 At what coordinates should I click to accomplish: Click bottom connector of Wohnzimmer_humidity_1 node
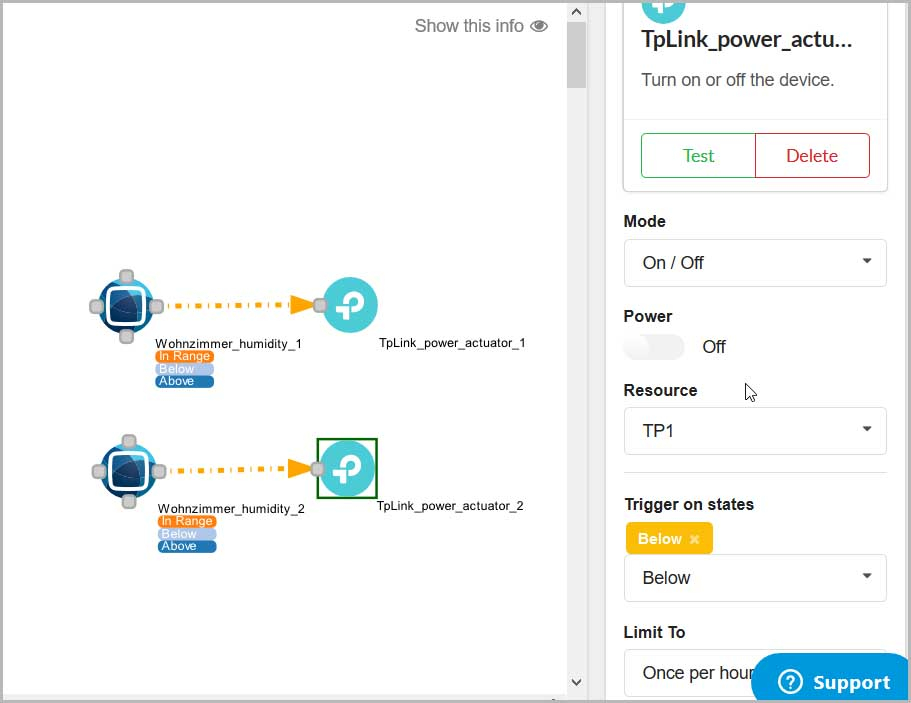coord(126,336)
